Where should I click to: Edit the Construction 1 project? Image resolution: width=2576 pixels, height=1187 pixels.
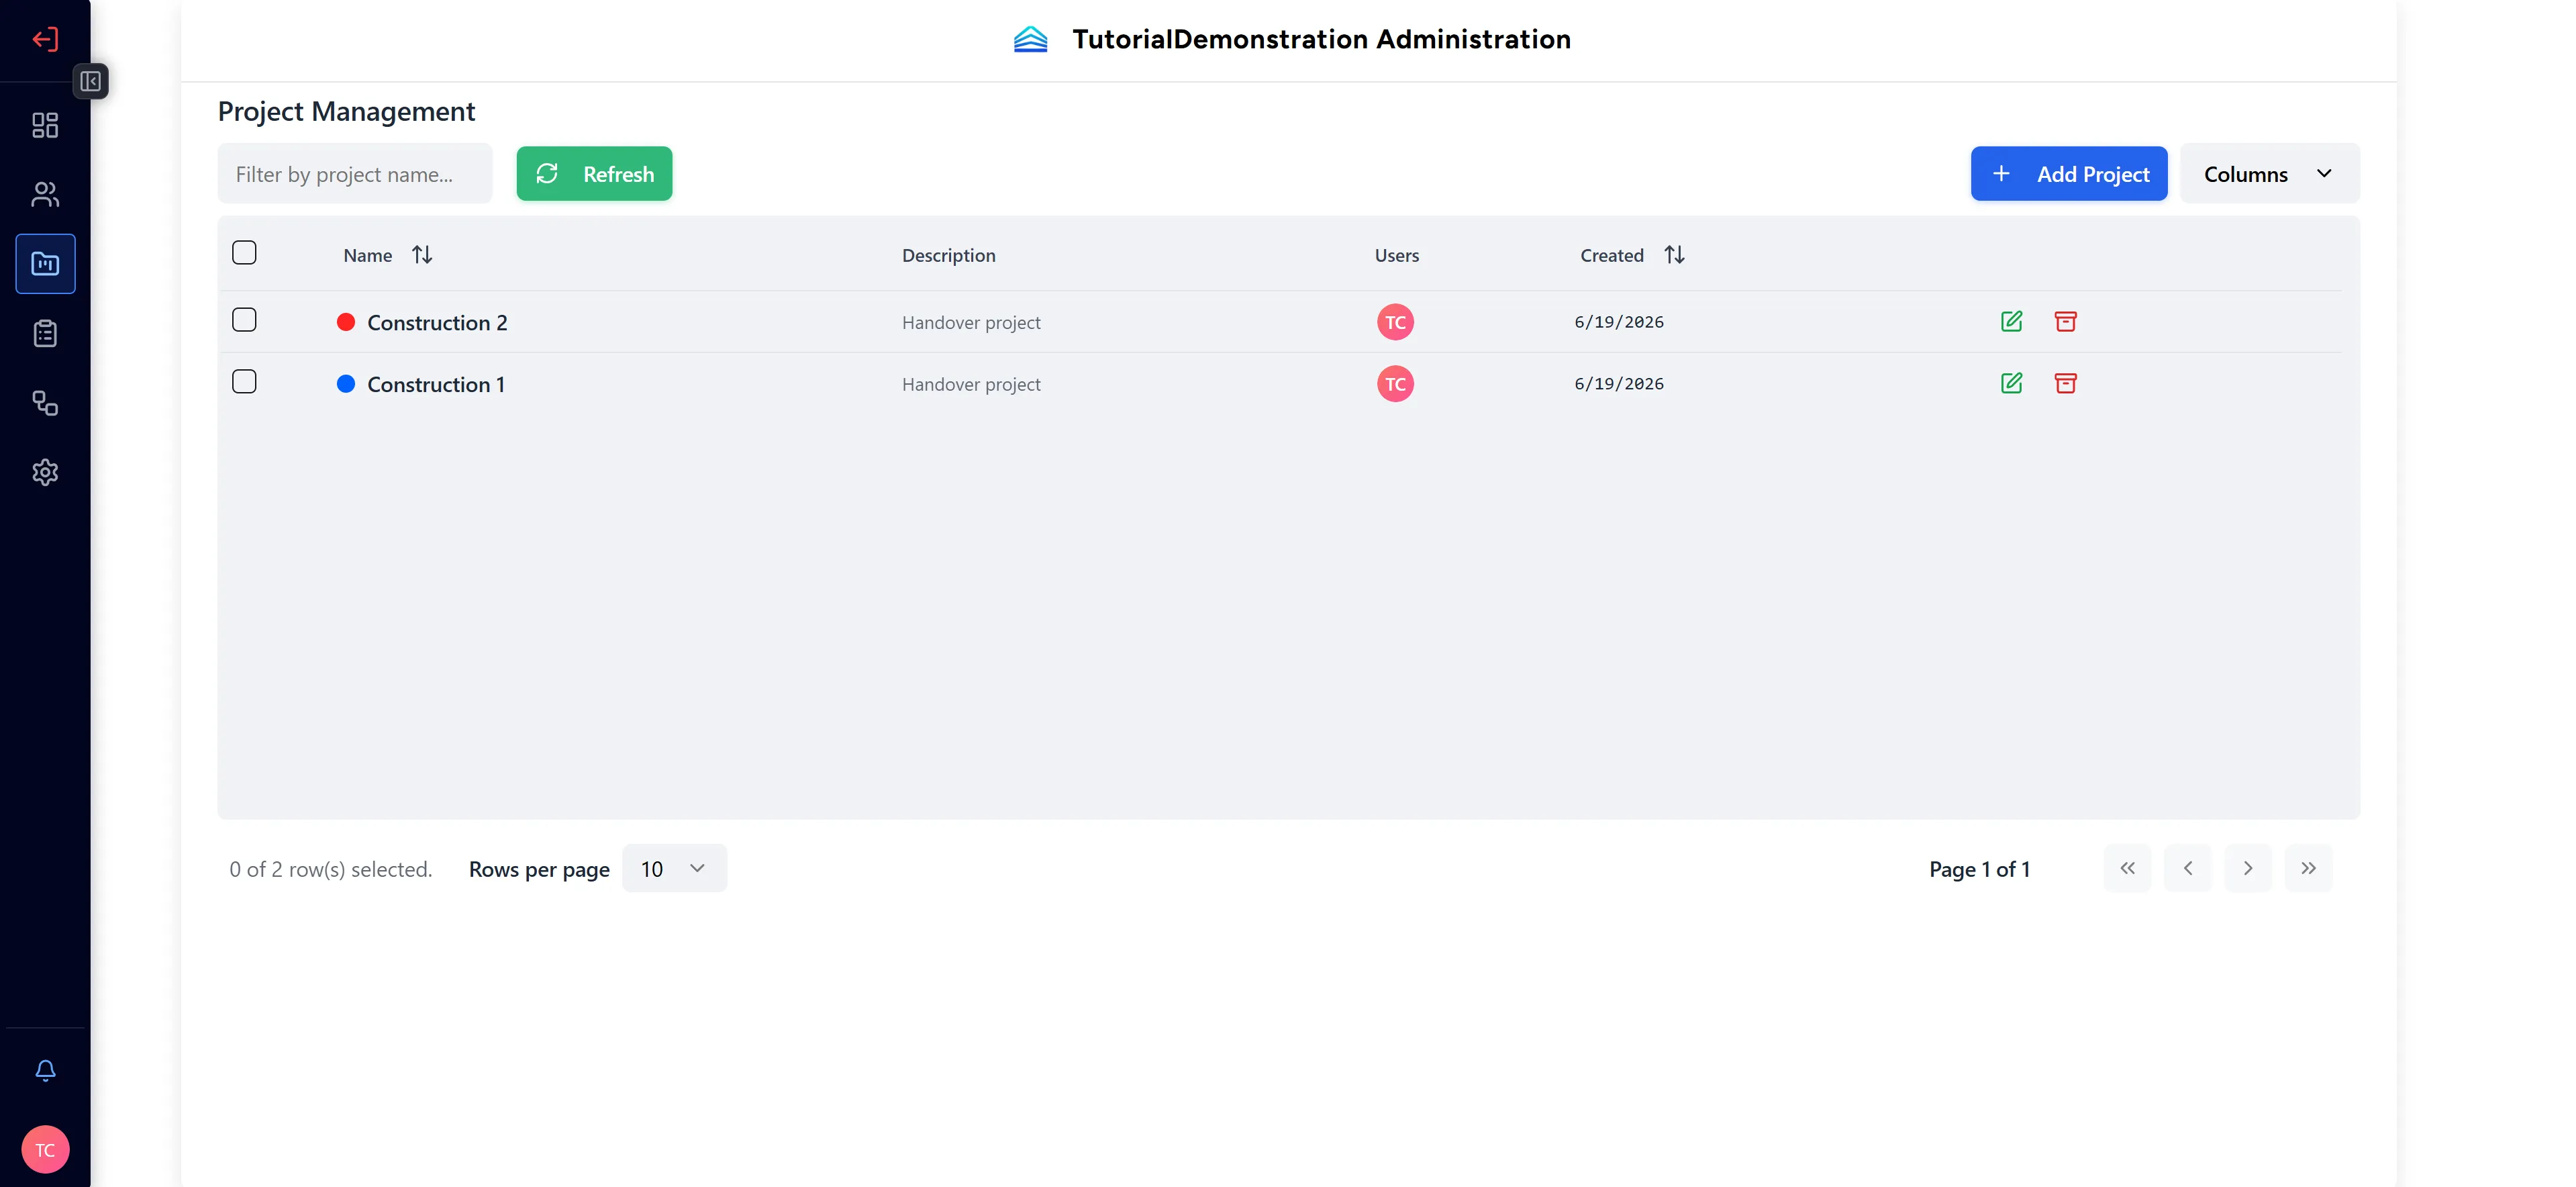click(x=2011, y=383)
